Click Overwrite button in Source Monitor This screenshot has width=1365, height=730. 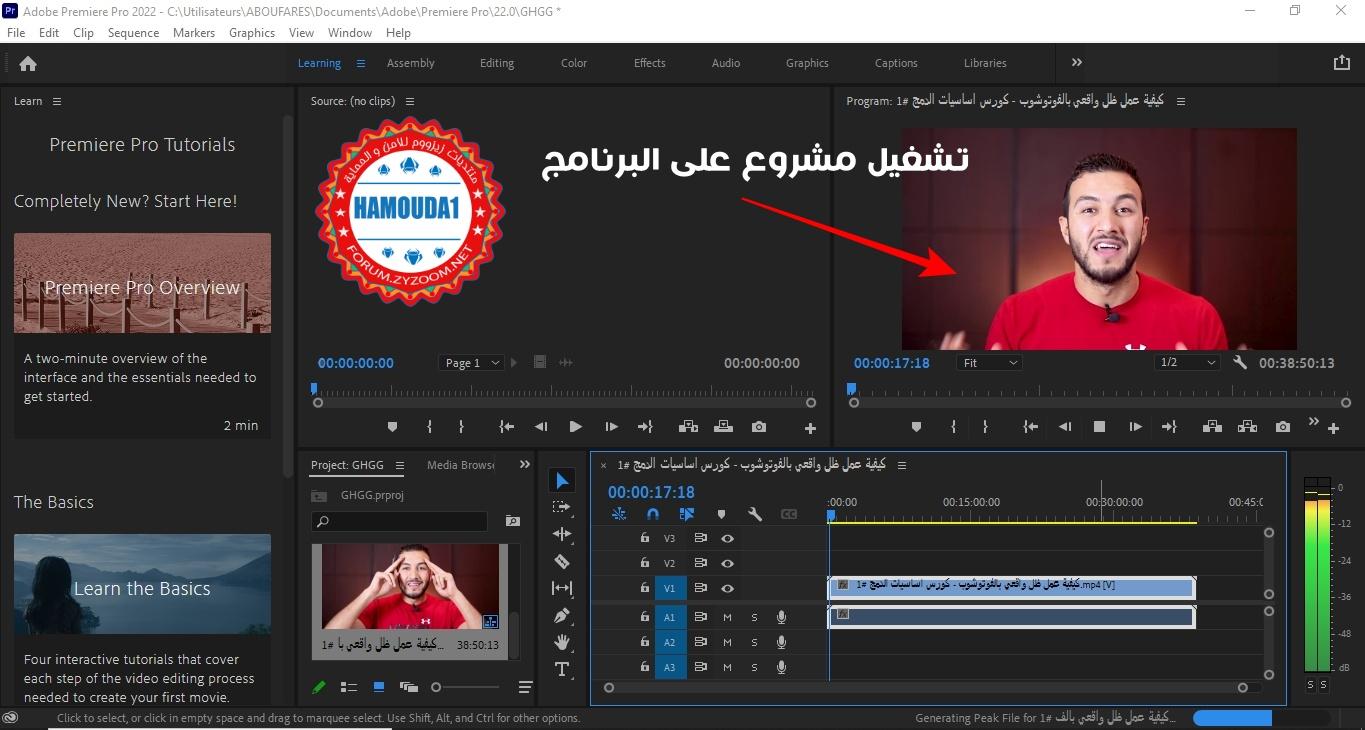723,427
